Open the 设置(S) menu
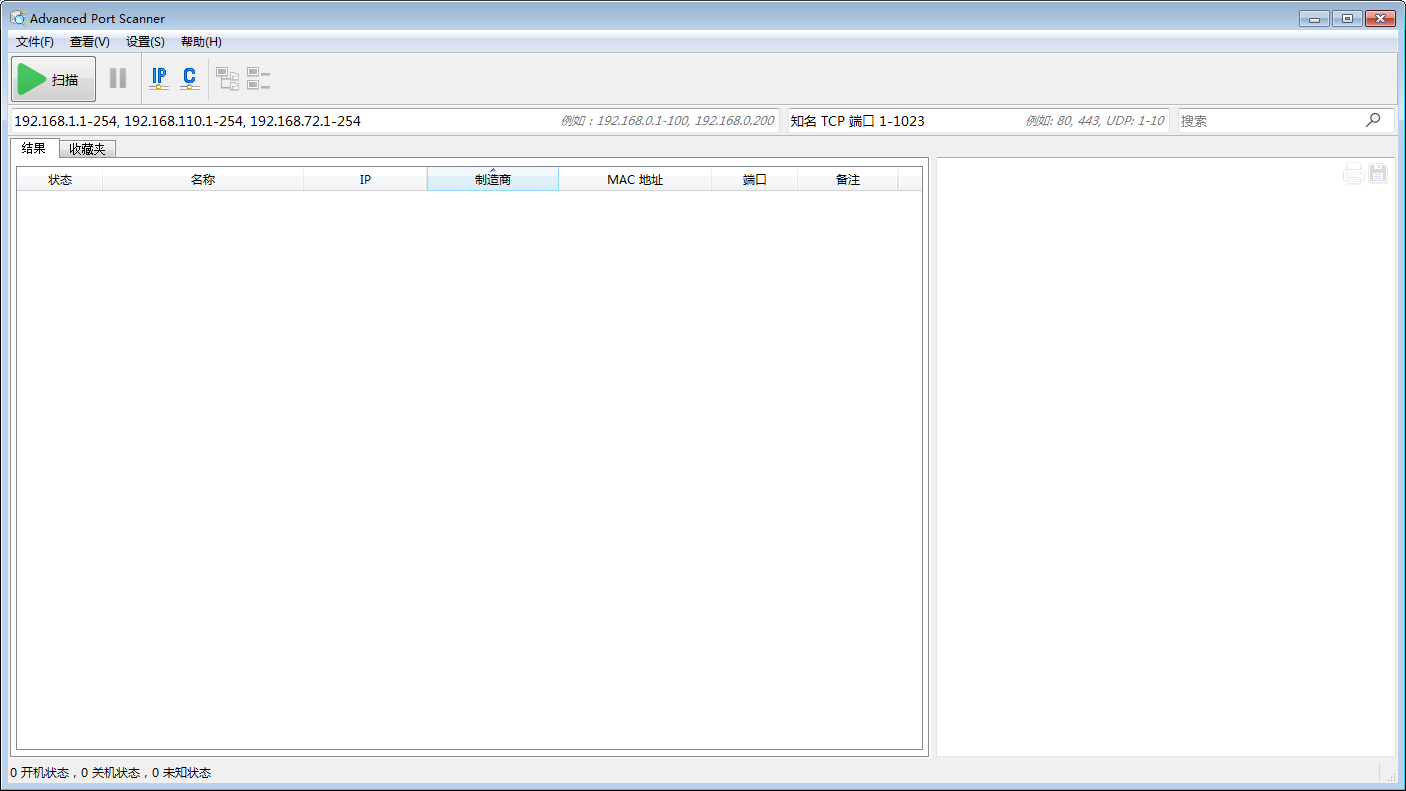Image resolution: width=1406 pixels, height=791 pixels. pos(145,42)
